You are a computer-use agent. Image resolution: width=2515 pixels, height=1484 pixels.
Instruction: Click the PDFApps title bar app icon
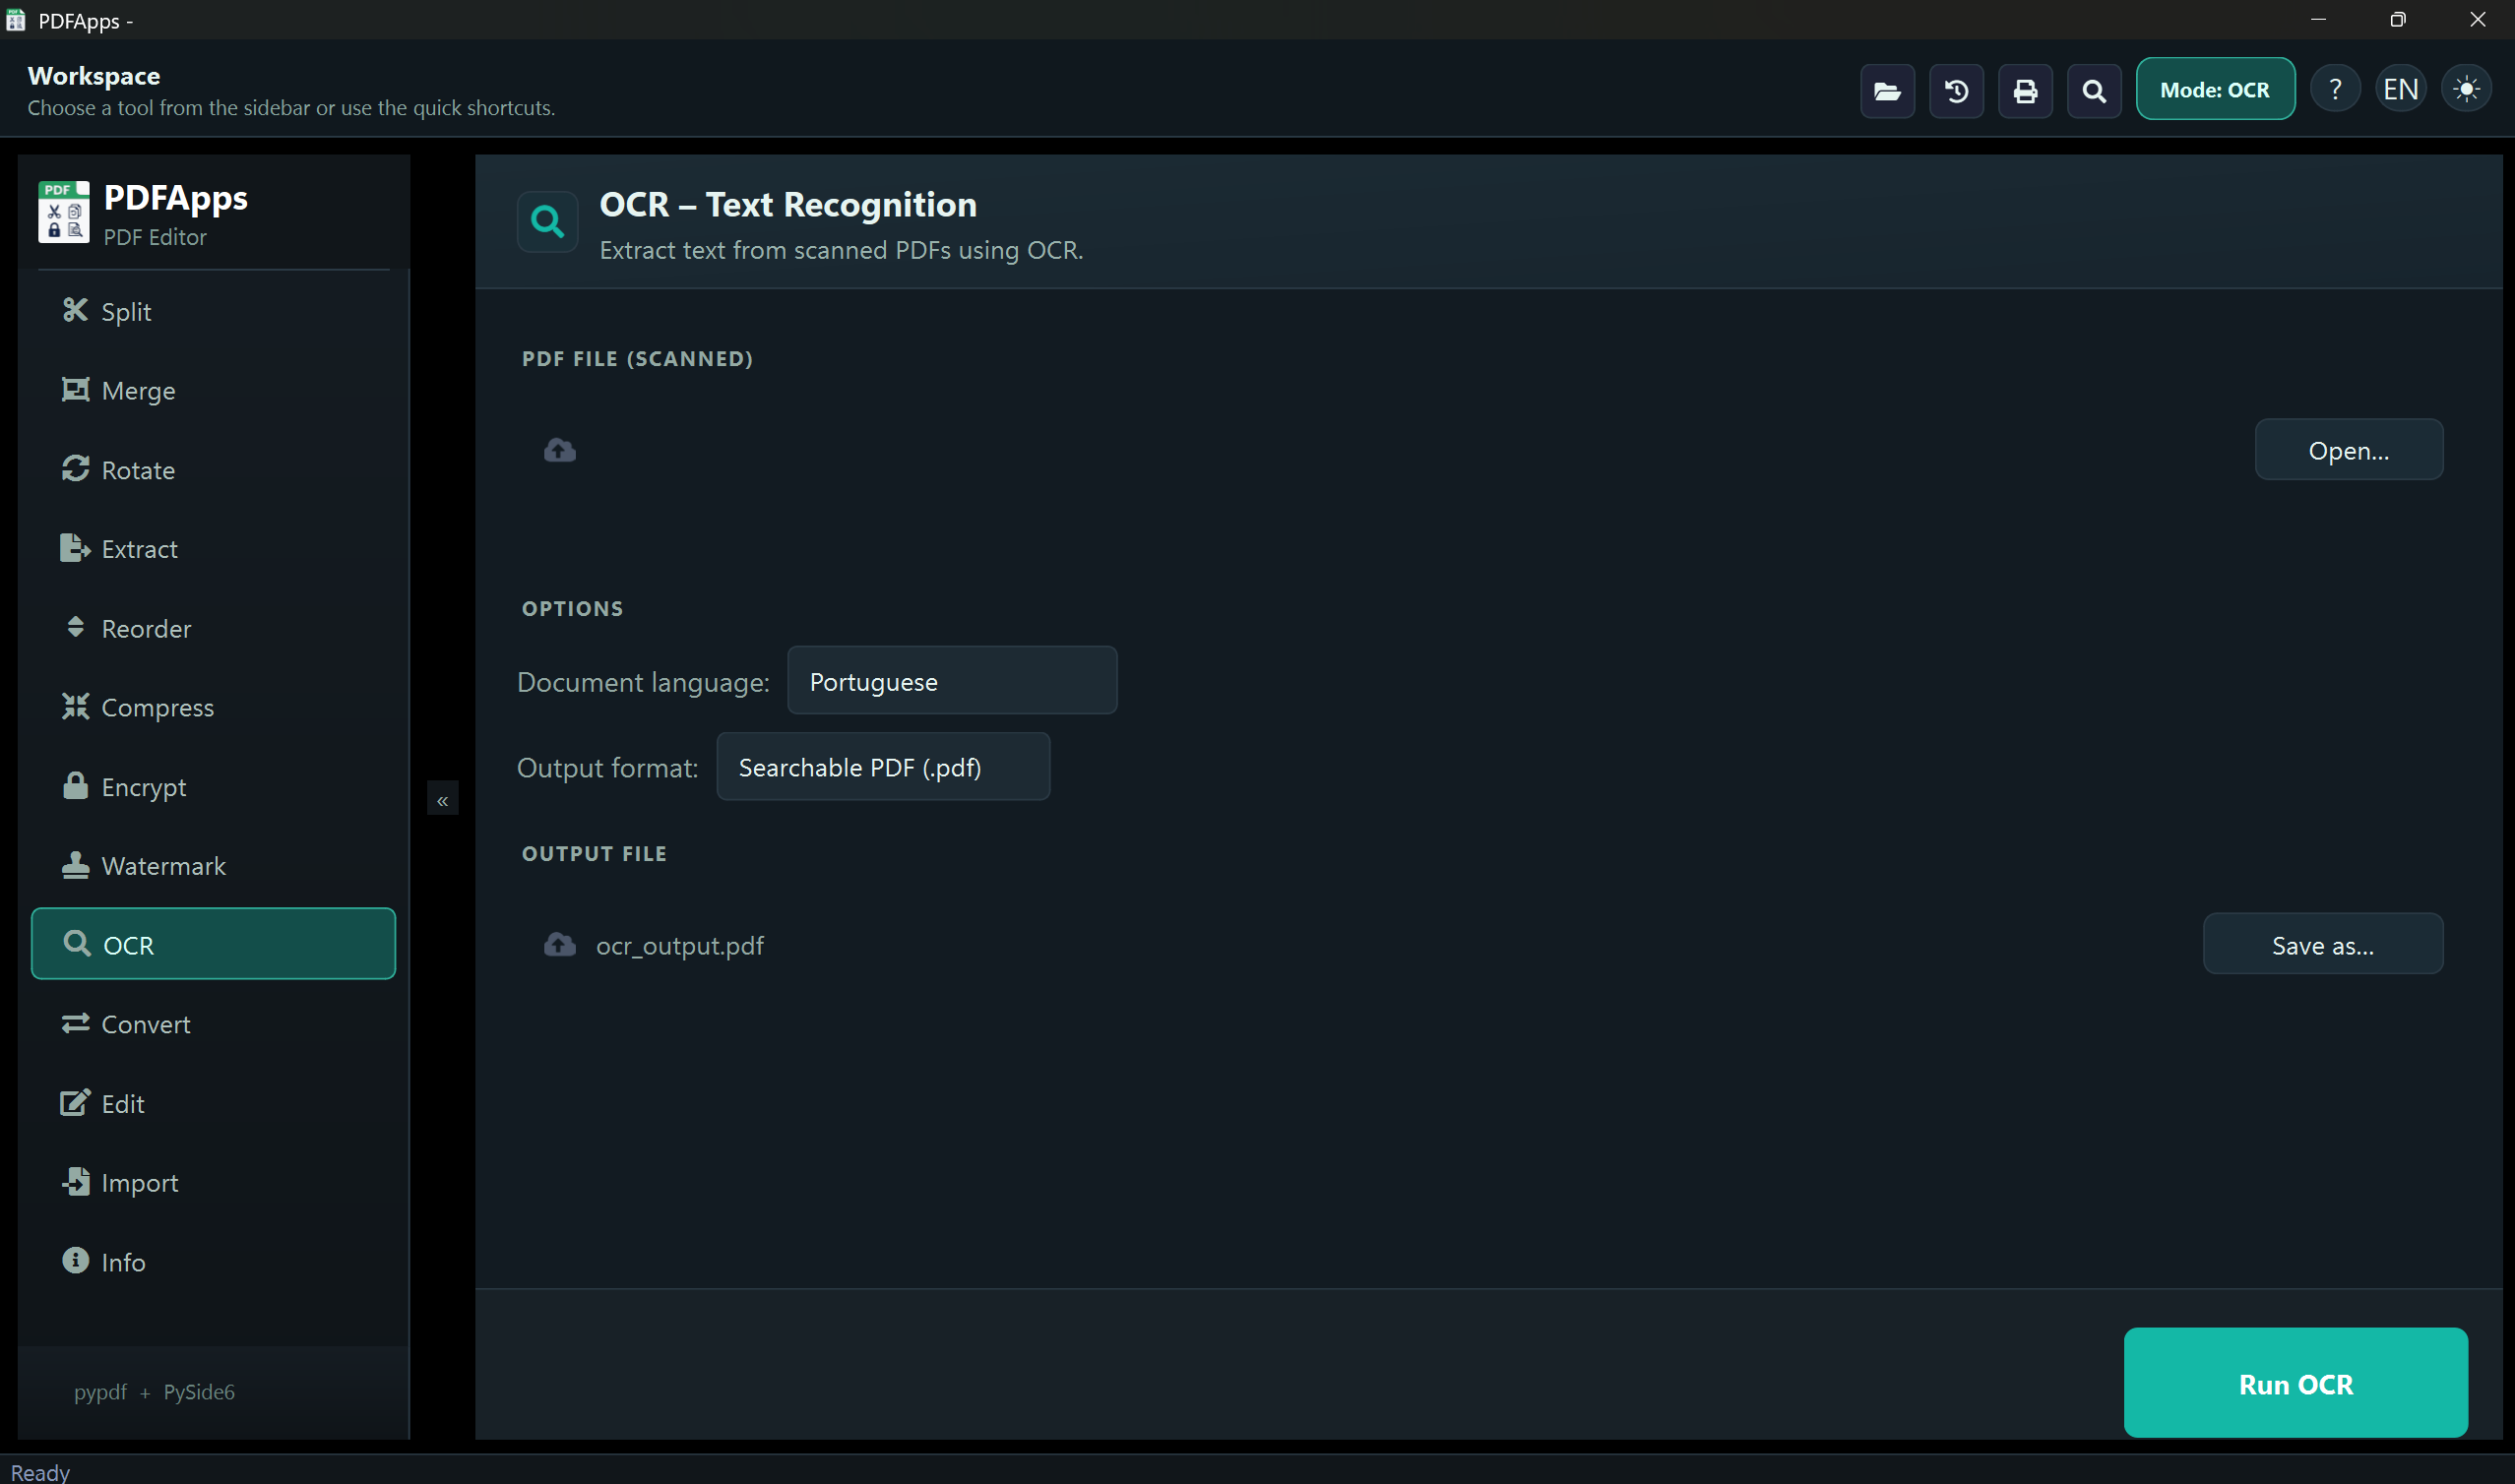coord(15,20)
